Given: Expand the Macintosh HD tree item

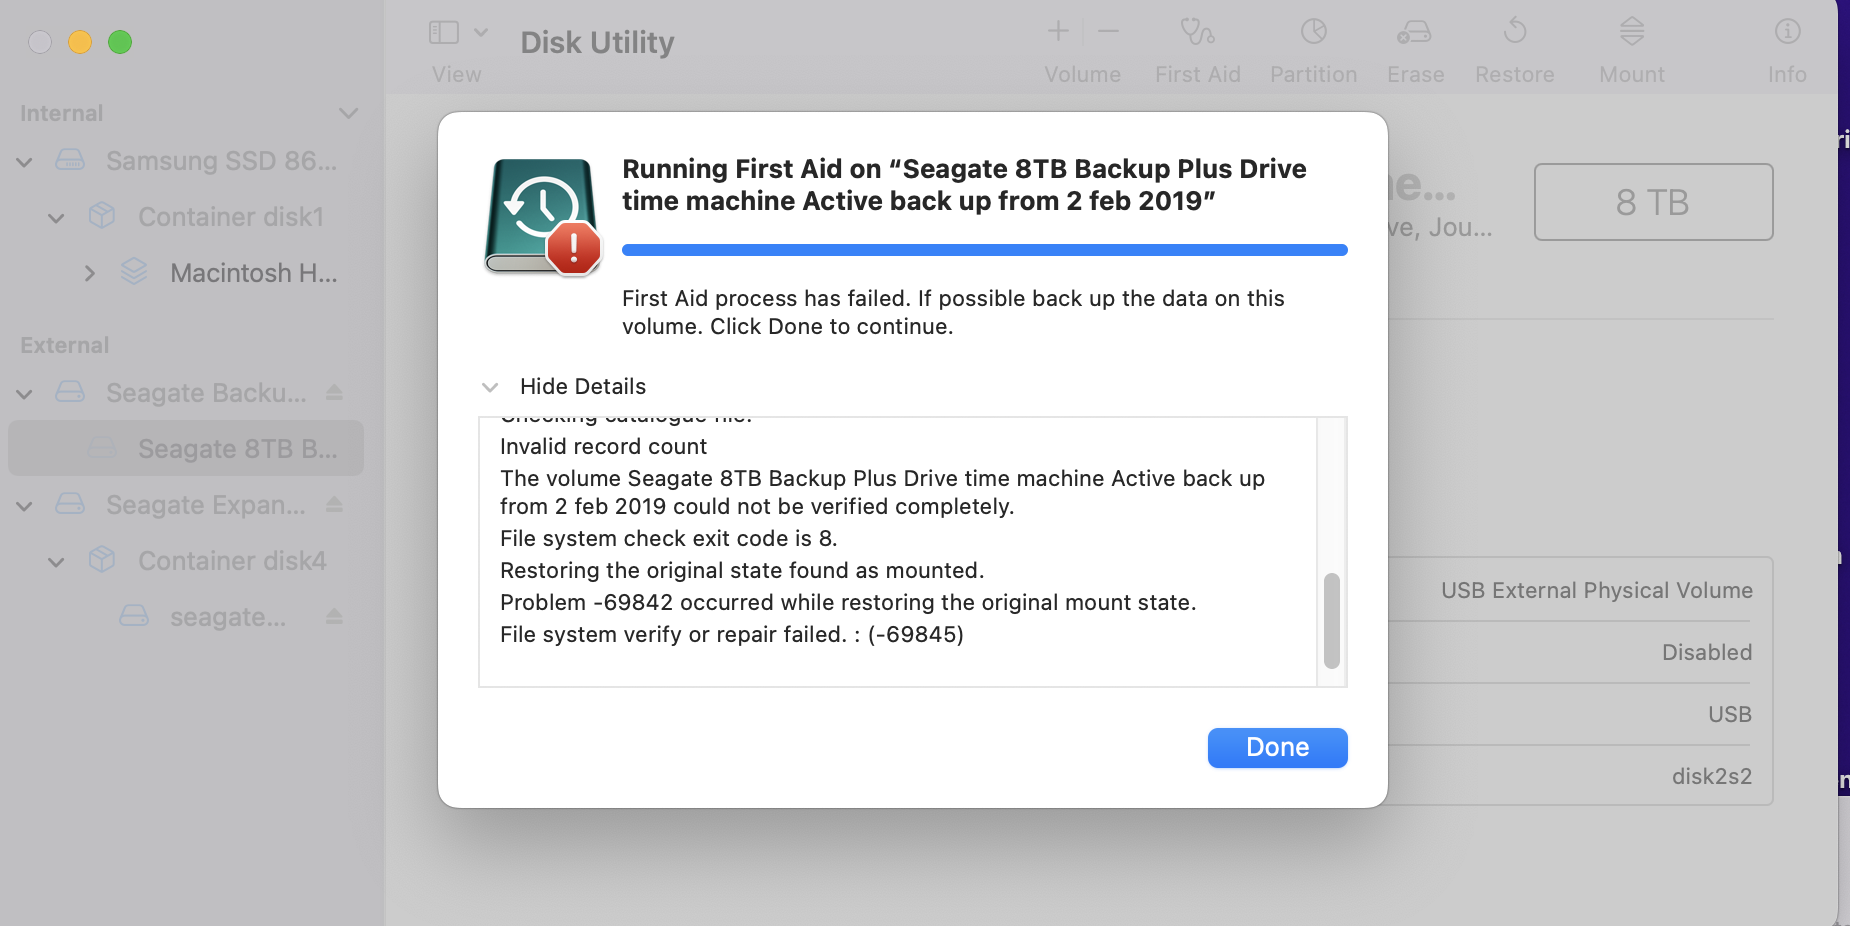Looking at the screenshot, I should point(90,273).
